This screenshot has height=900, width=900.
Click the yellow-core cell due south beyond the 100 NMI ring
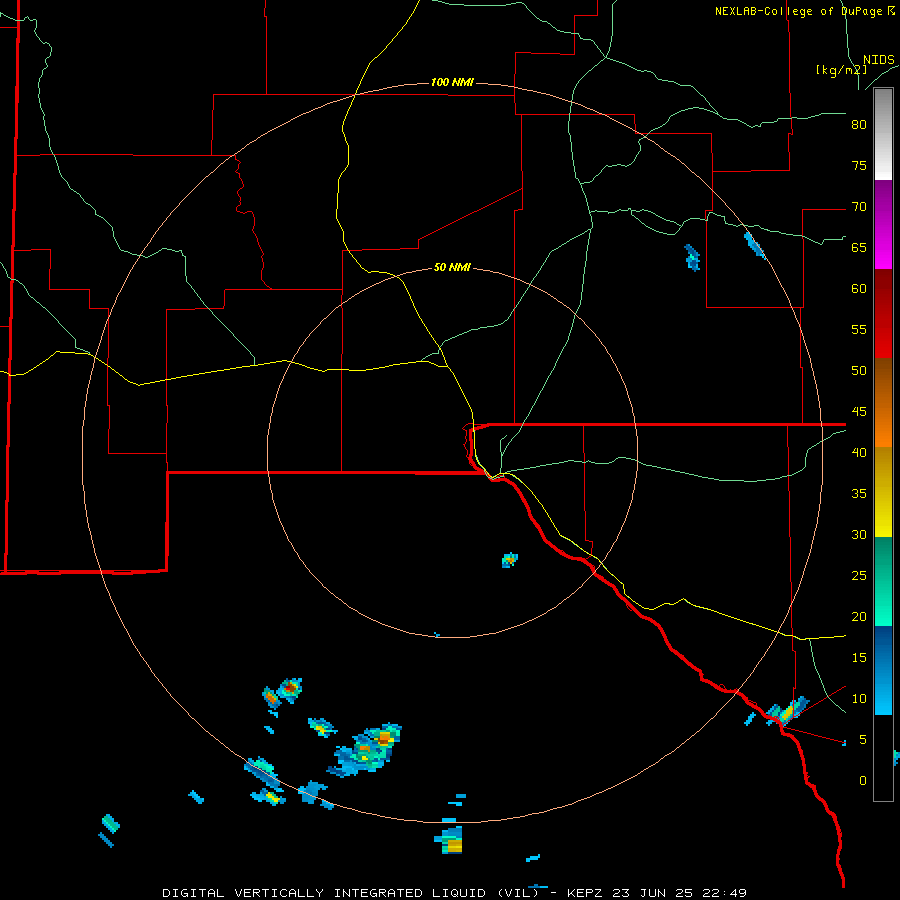(450, 839)
